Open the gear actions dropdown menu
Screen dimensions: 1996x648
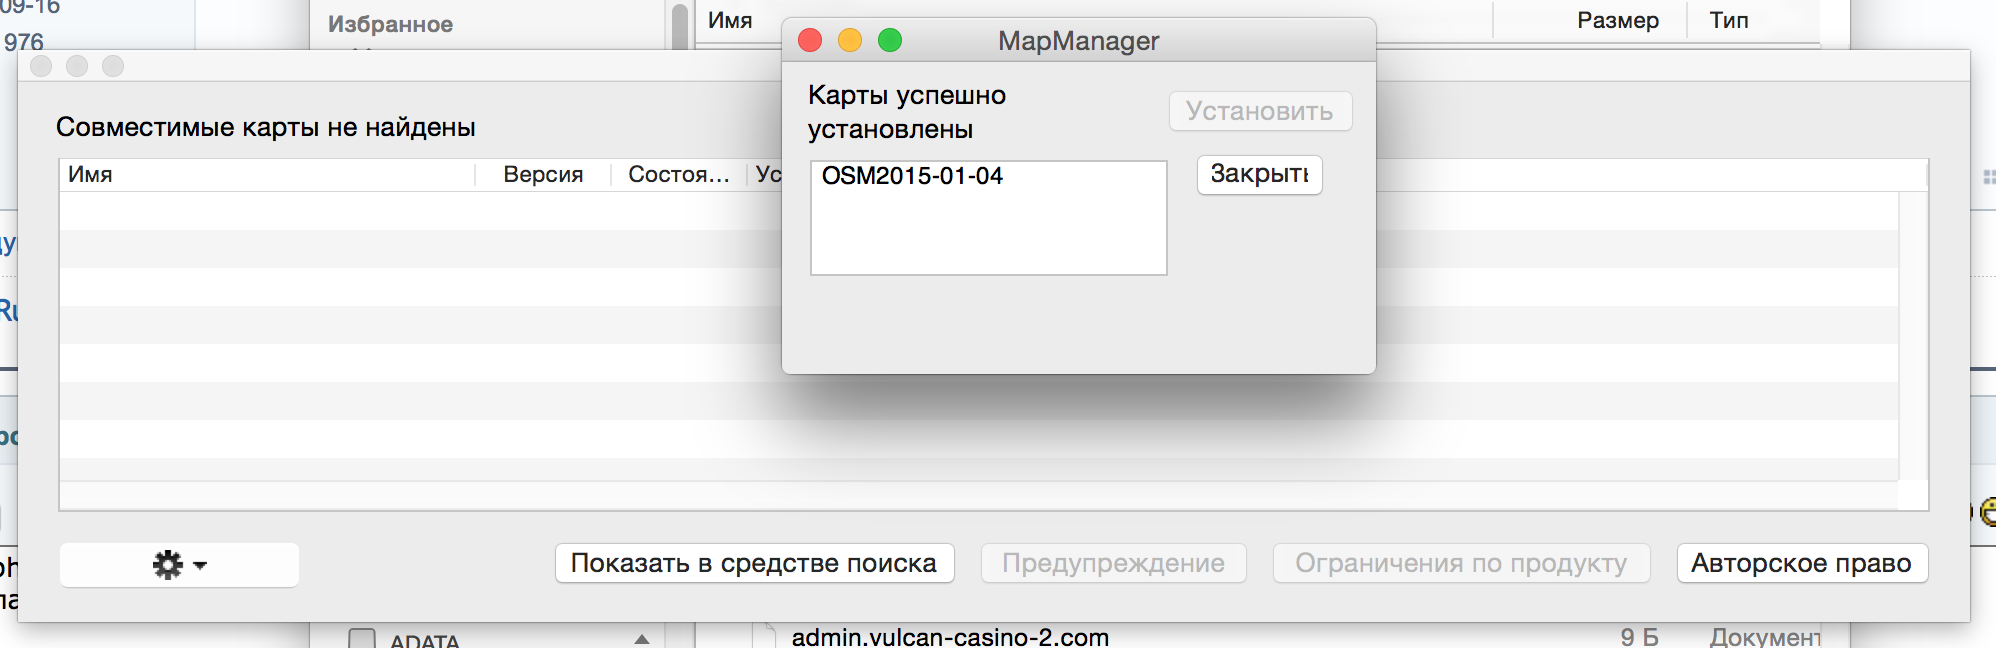click(x=179, y=564)
